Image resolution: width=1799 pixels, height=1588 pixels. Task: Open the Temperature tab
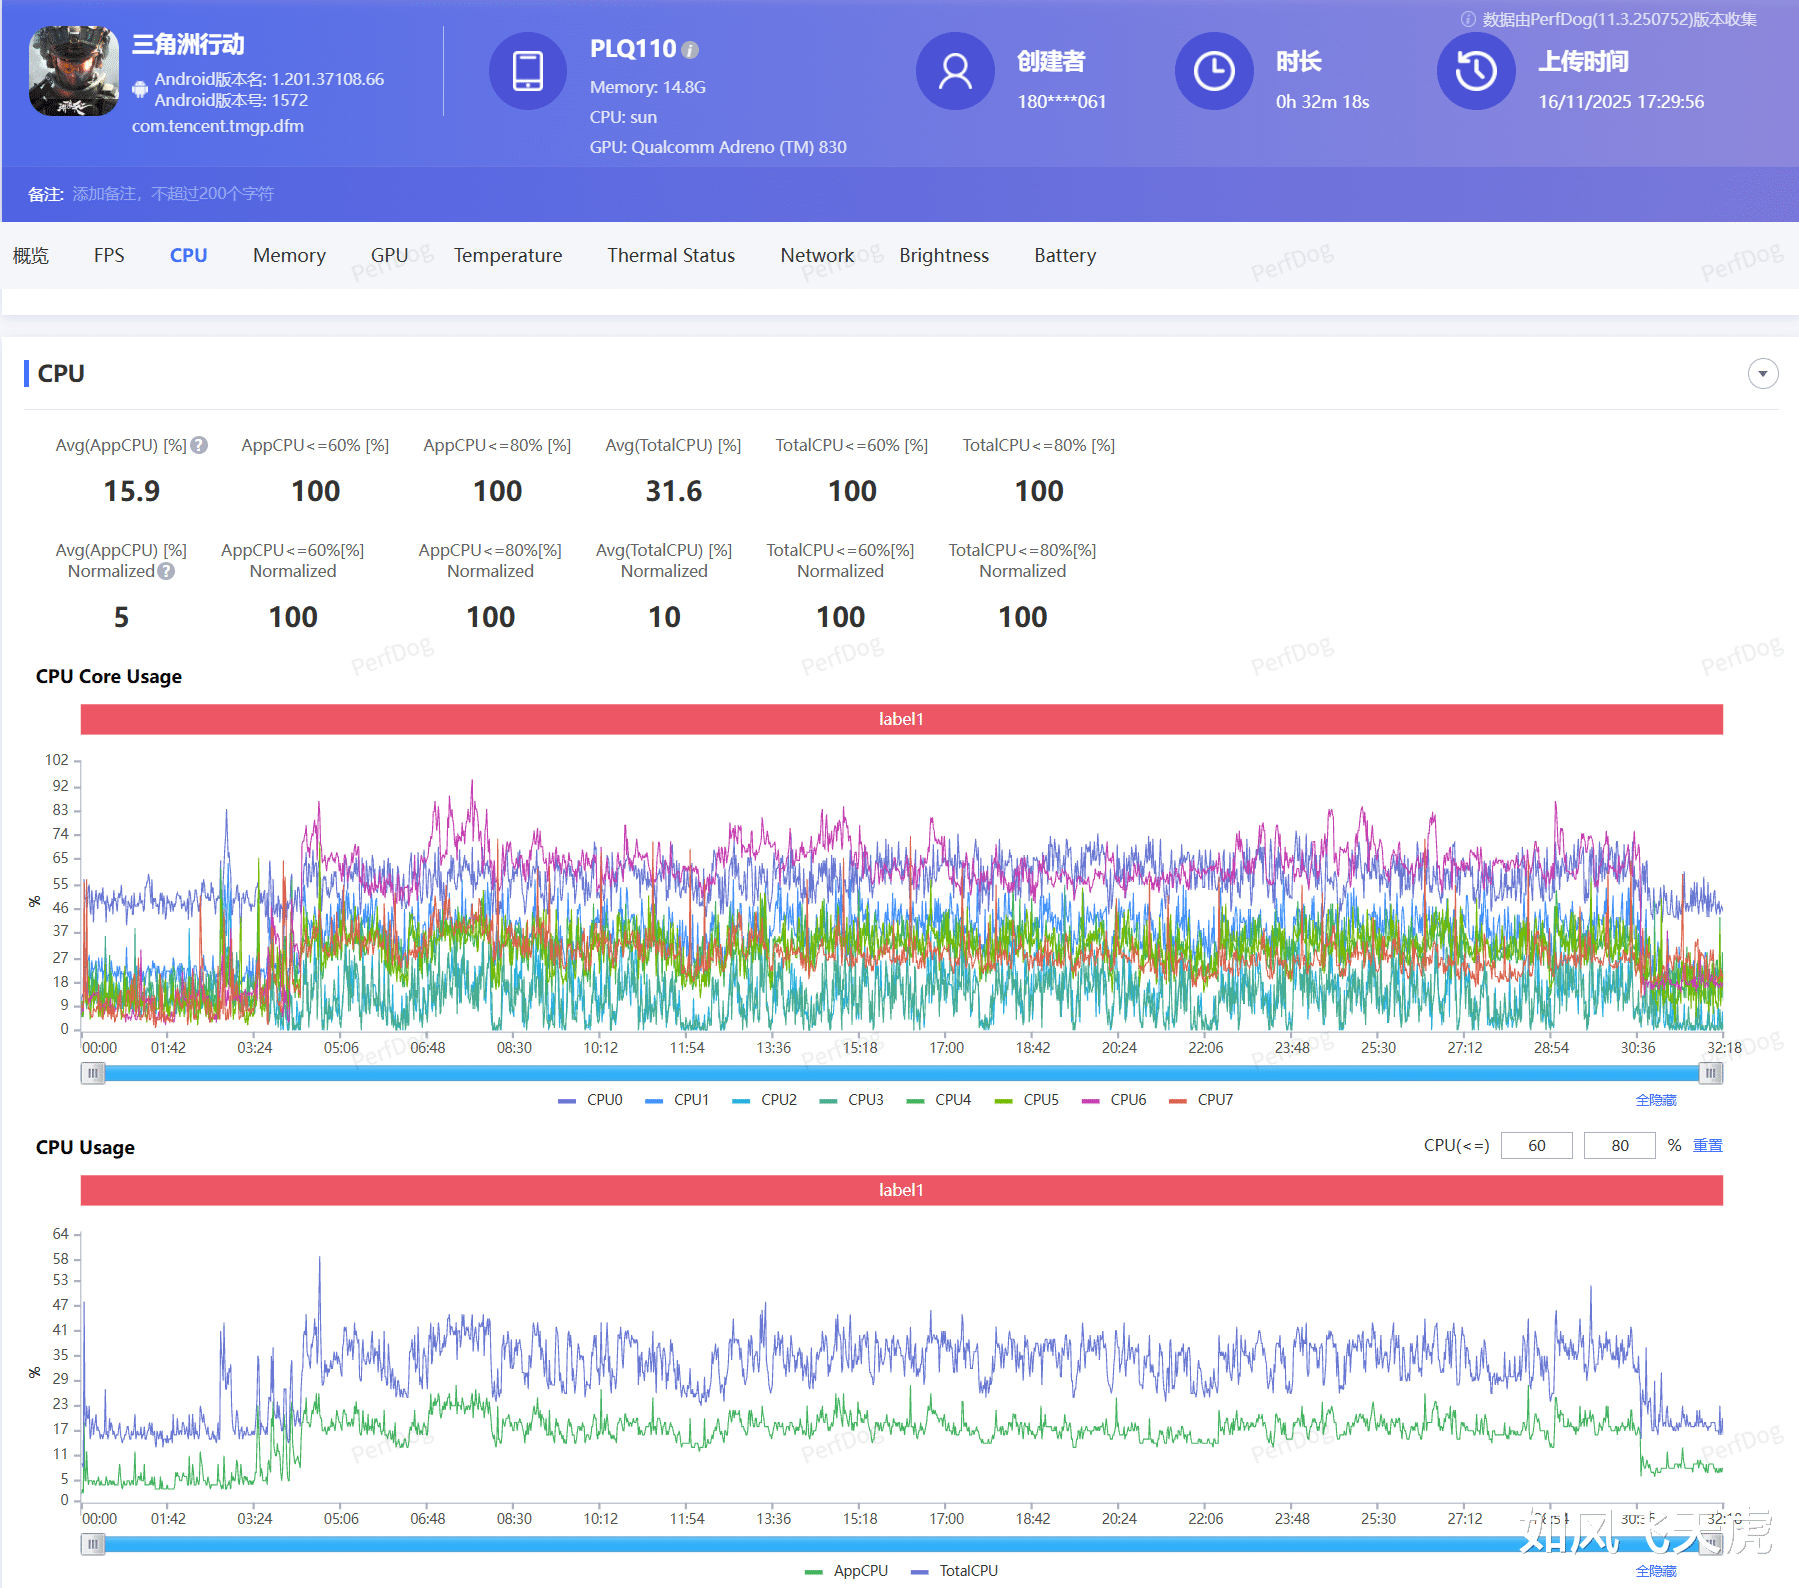(x=507, y=256)
